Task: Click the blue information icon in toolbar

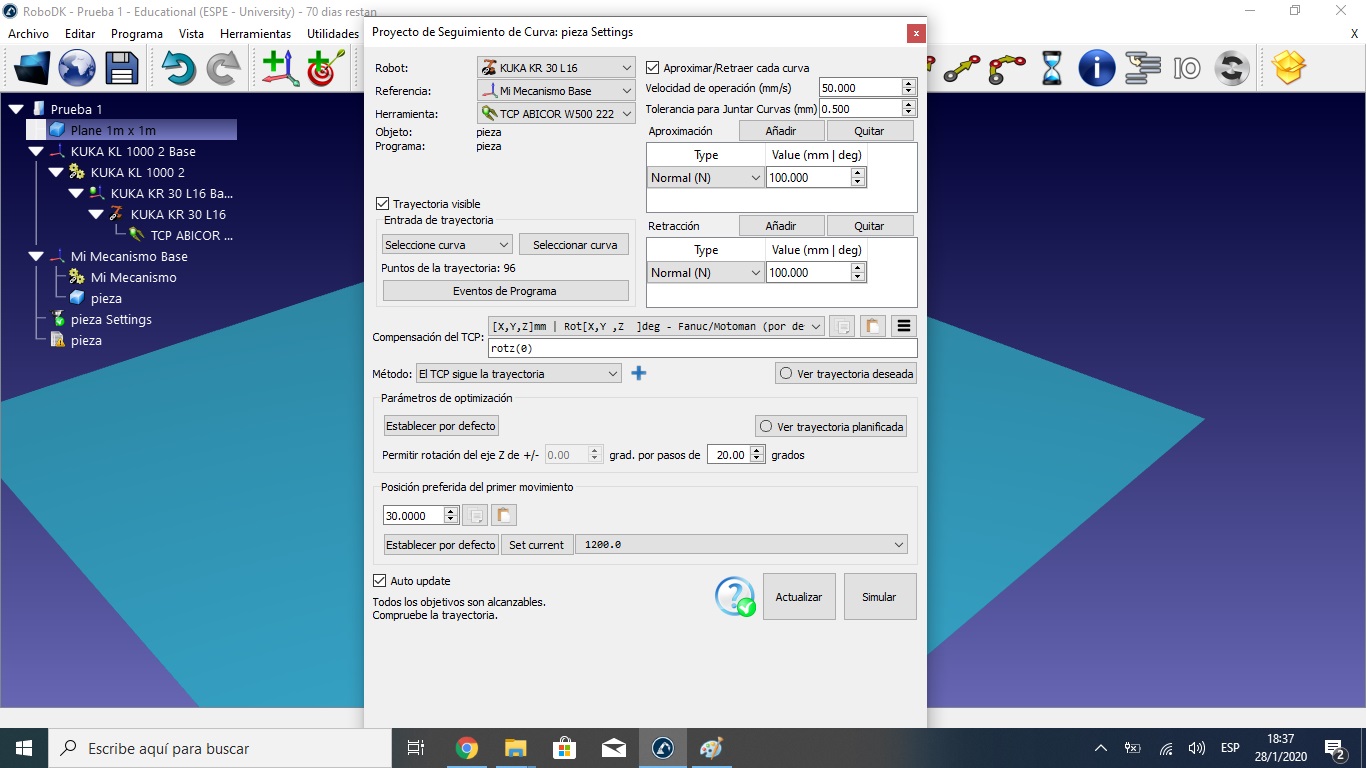Action: [1096, 68]
